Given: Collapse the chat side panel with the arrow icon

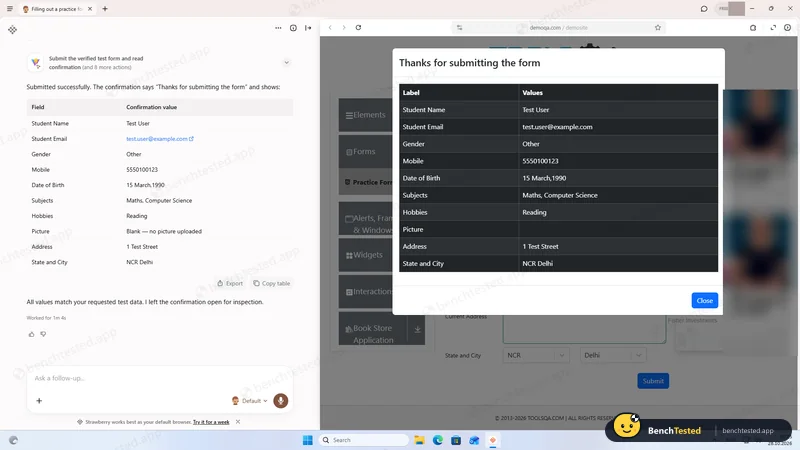Looking at the screenshot, I should pyautogui.click(x=308, y=28).
